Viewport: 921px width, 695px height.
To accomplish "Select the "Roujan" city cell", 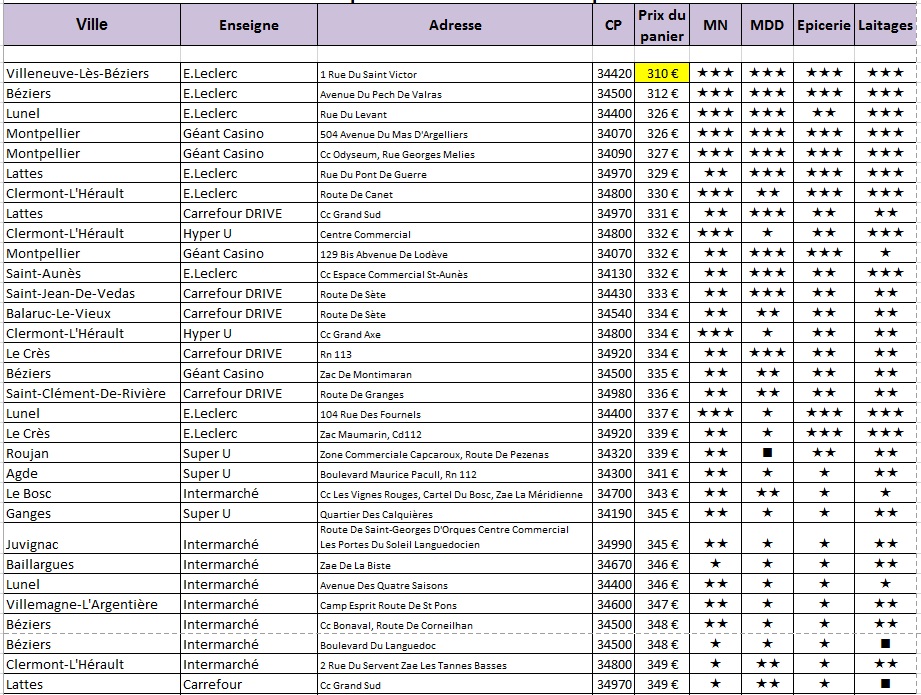I will click(x=92, y=453).
